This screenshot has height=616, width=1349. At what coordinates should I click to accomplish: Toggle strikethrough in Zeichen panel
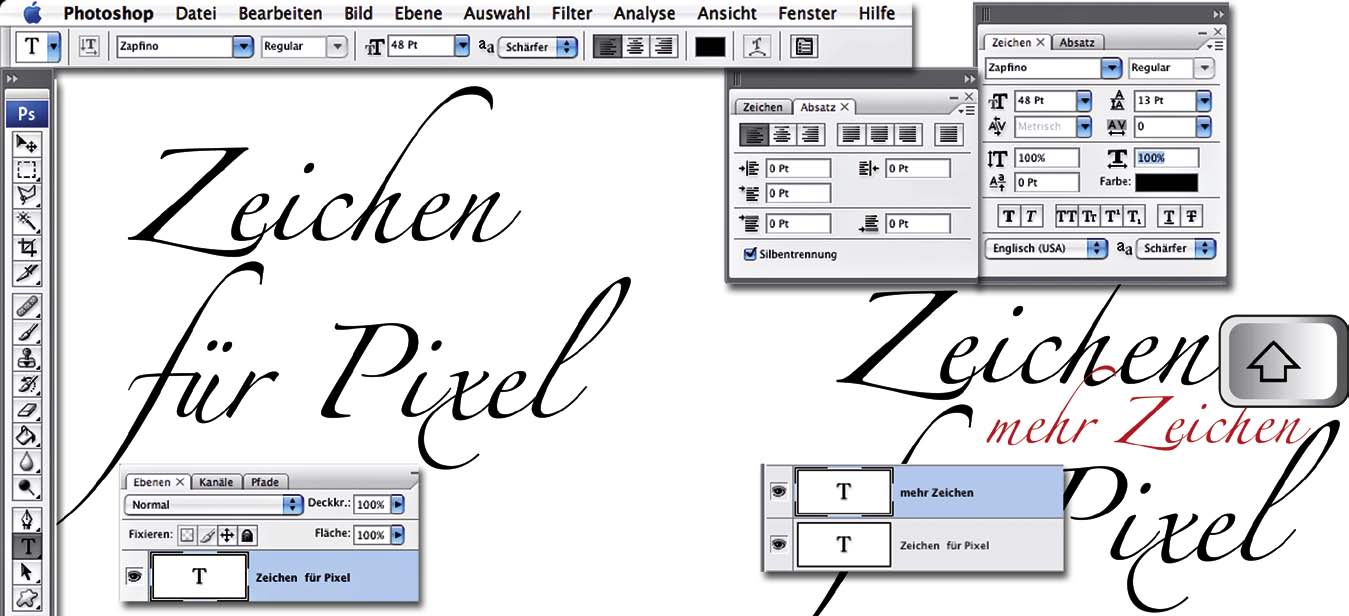pyautogui.click(x=1191, y=216)
